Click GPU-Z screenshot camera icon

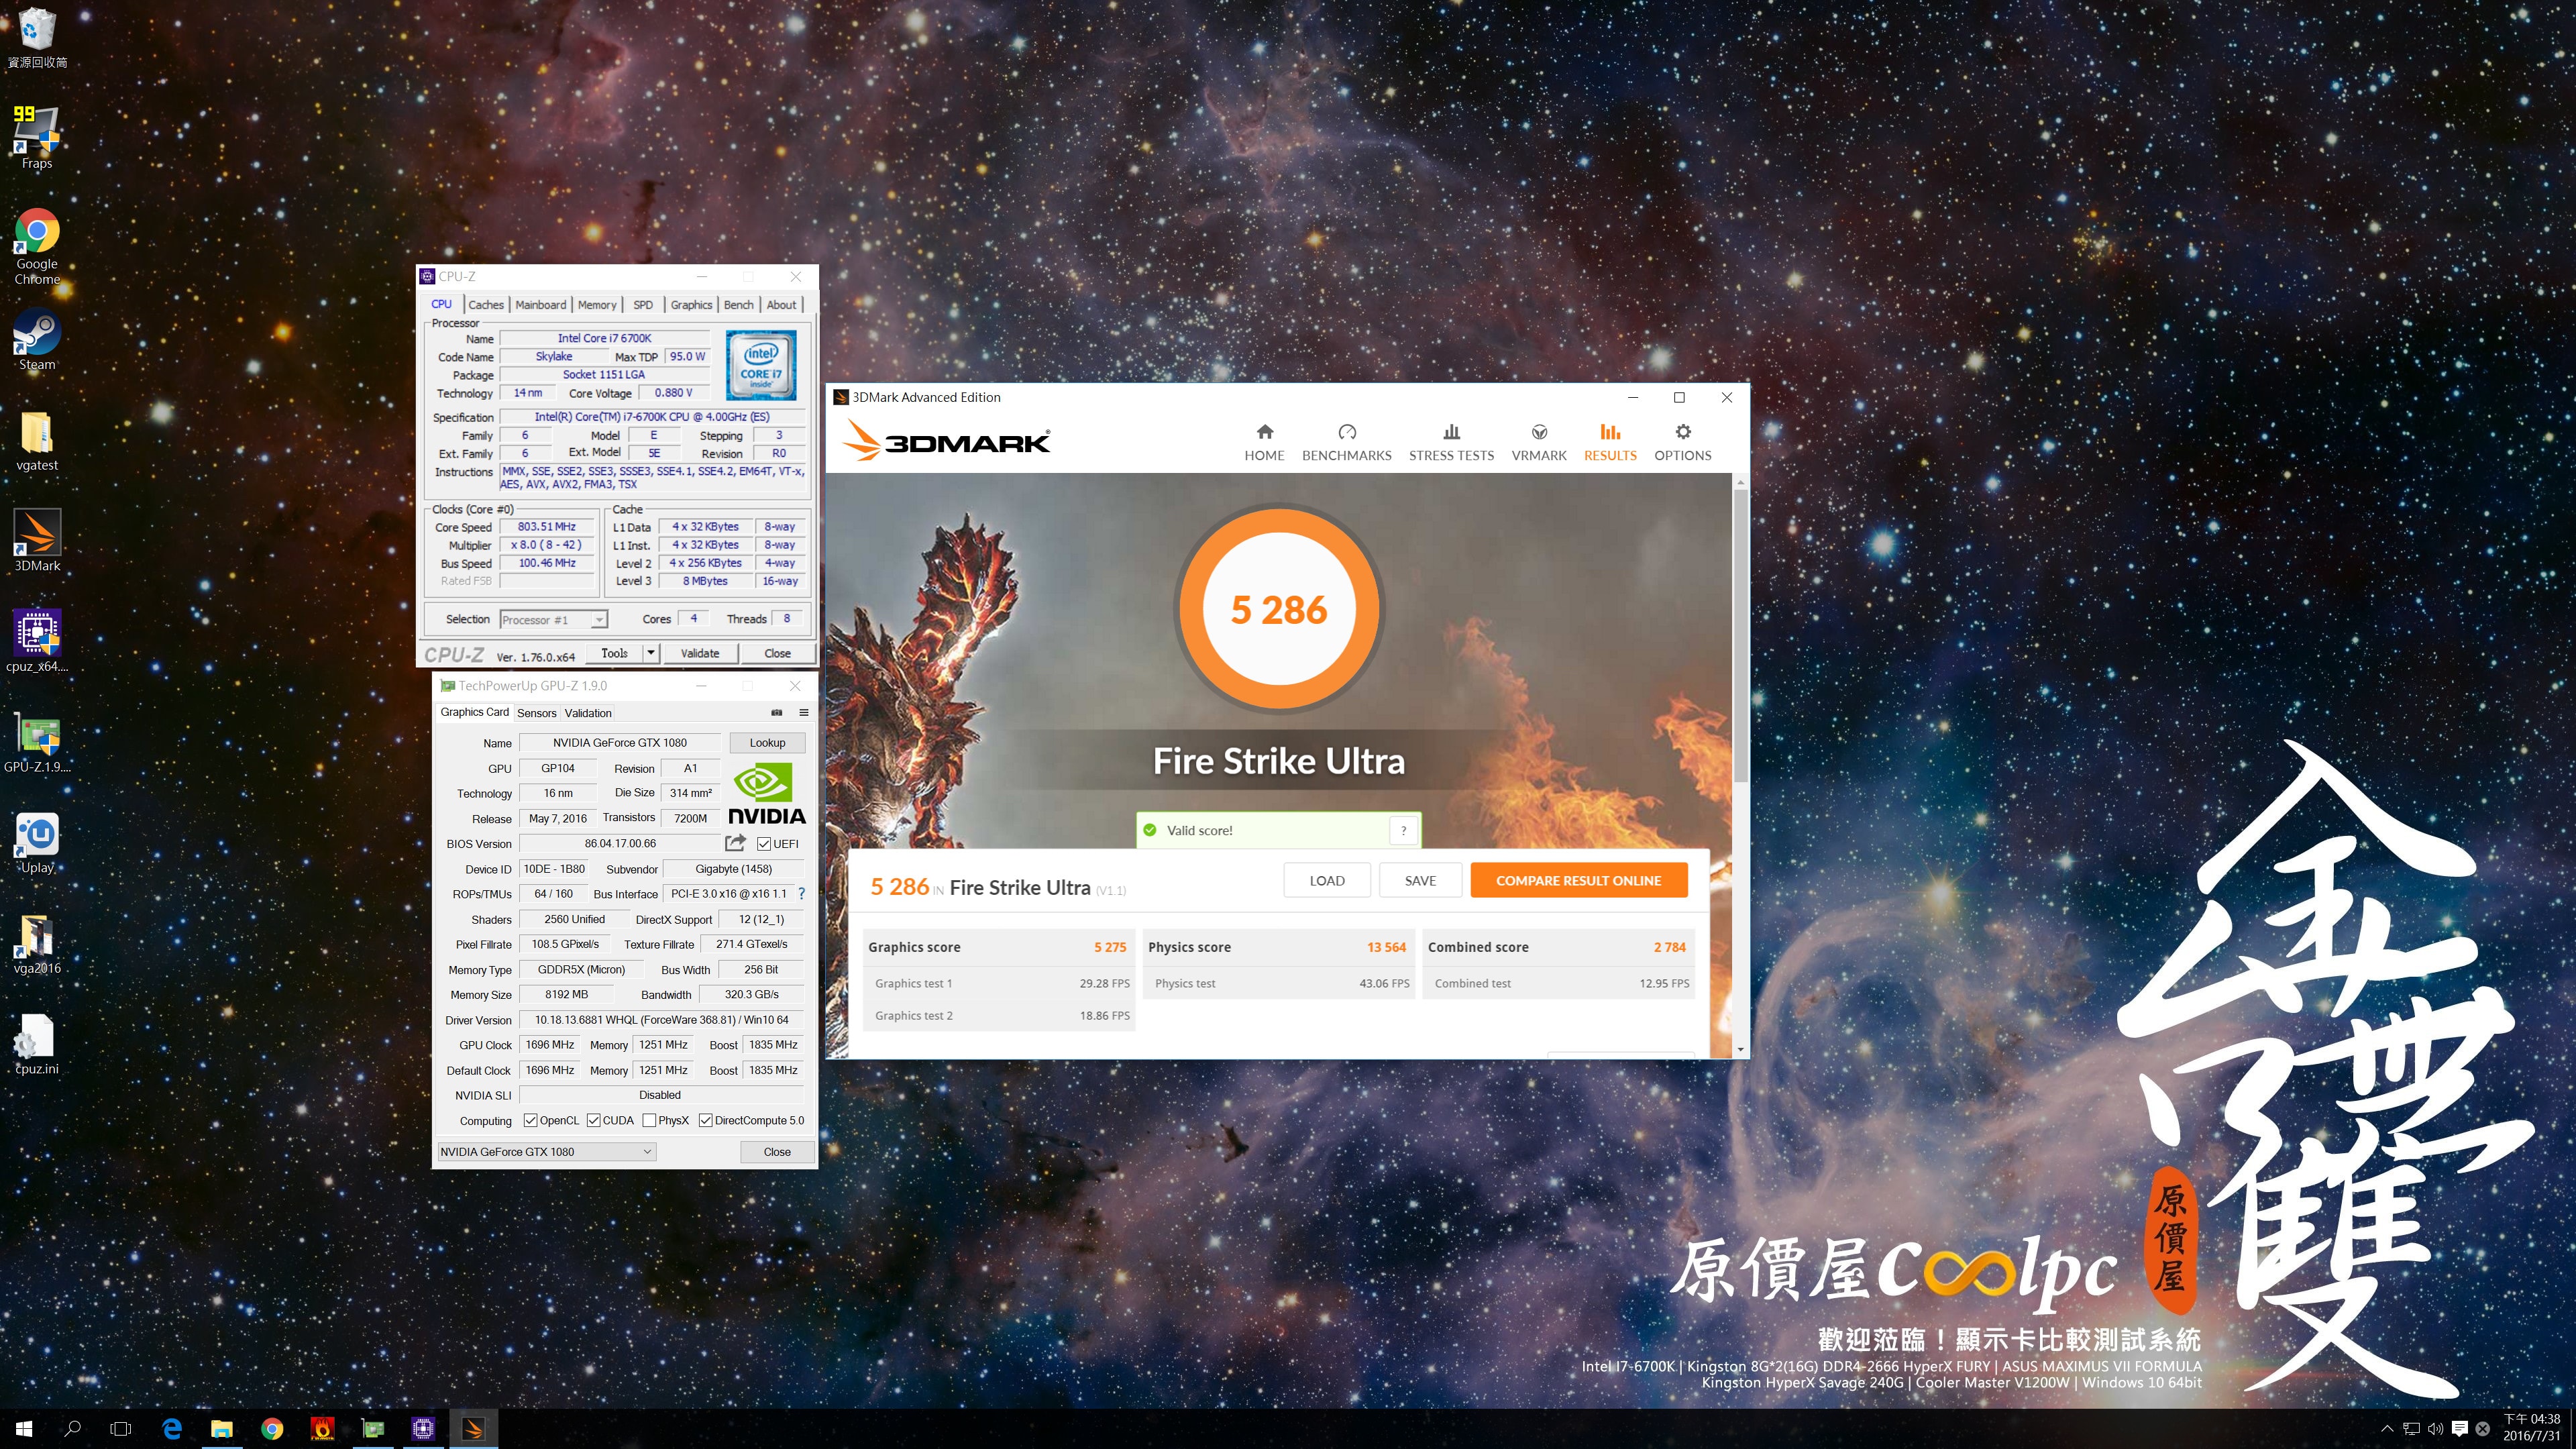click(777, 713)
